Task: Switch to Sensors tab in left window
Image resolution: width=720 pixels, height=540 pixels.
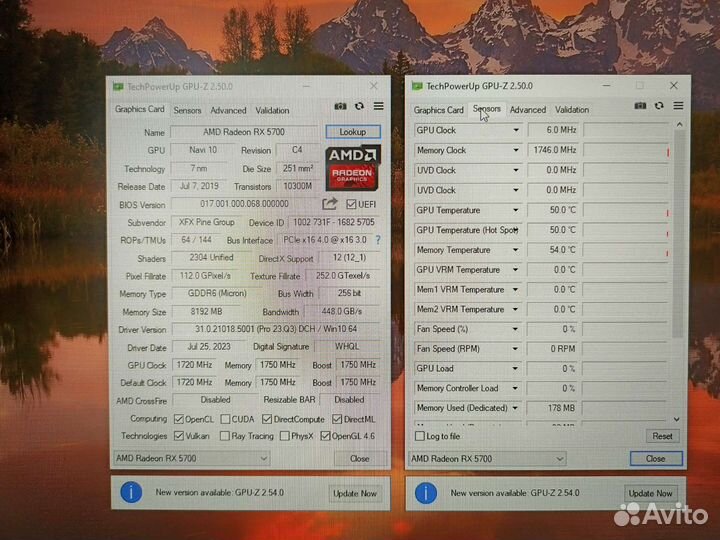Action: [x=187, y=111]
